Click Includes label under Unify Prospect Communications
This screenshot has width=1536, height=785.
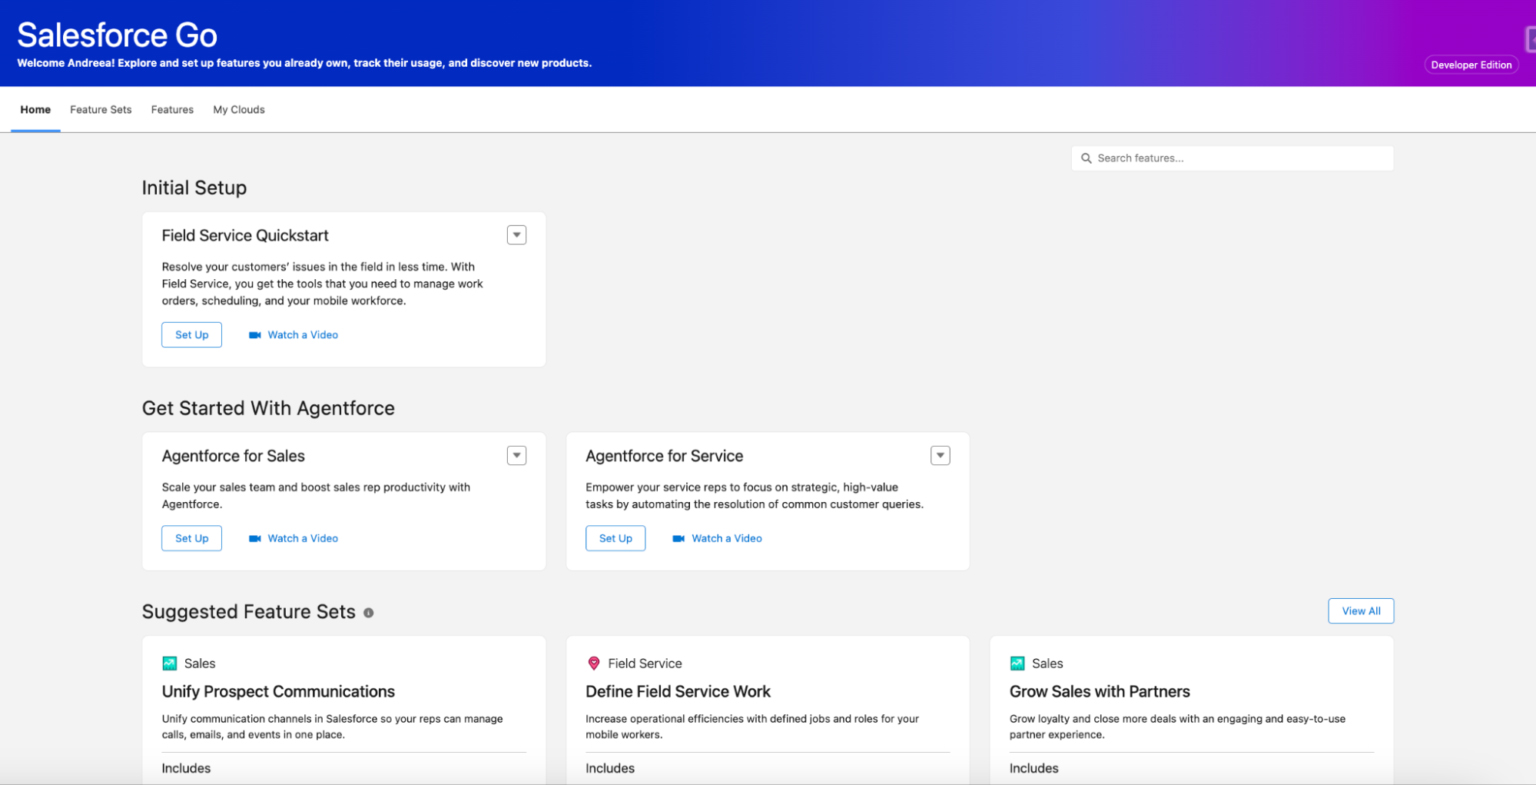186,769
